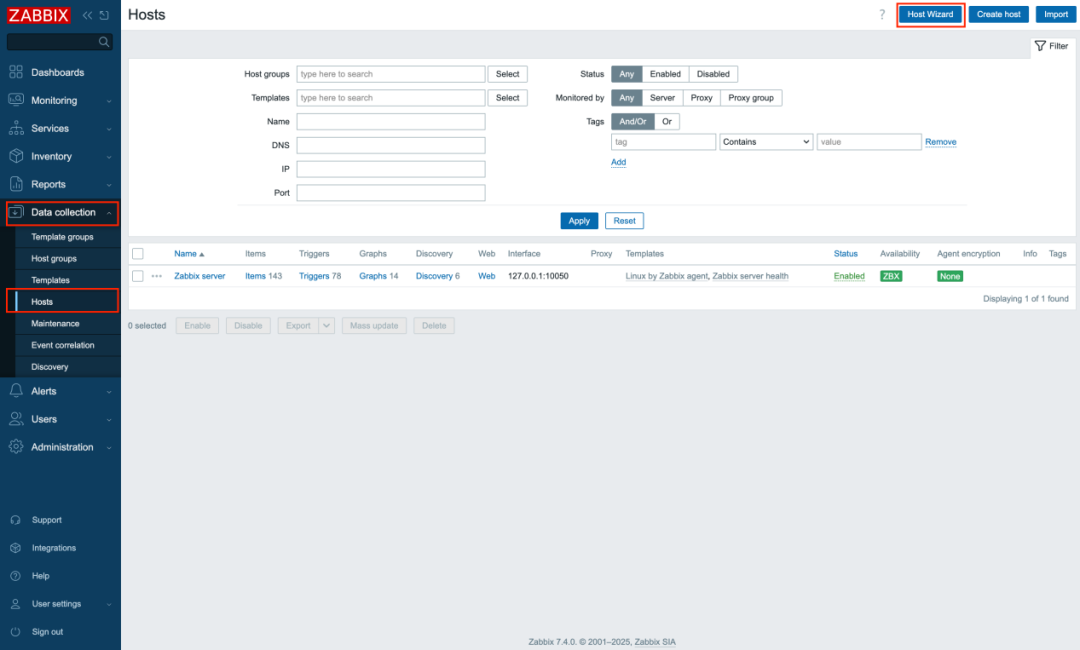Open the Export dropdown arrow
Screen dimensions: 1080x650
coord(326,326)
